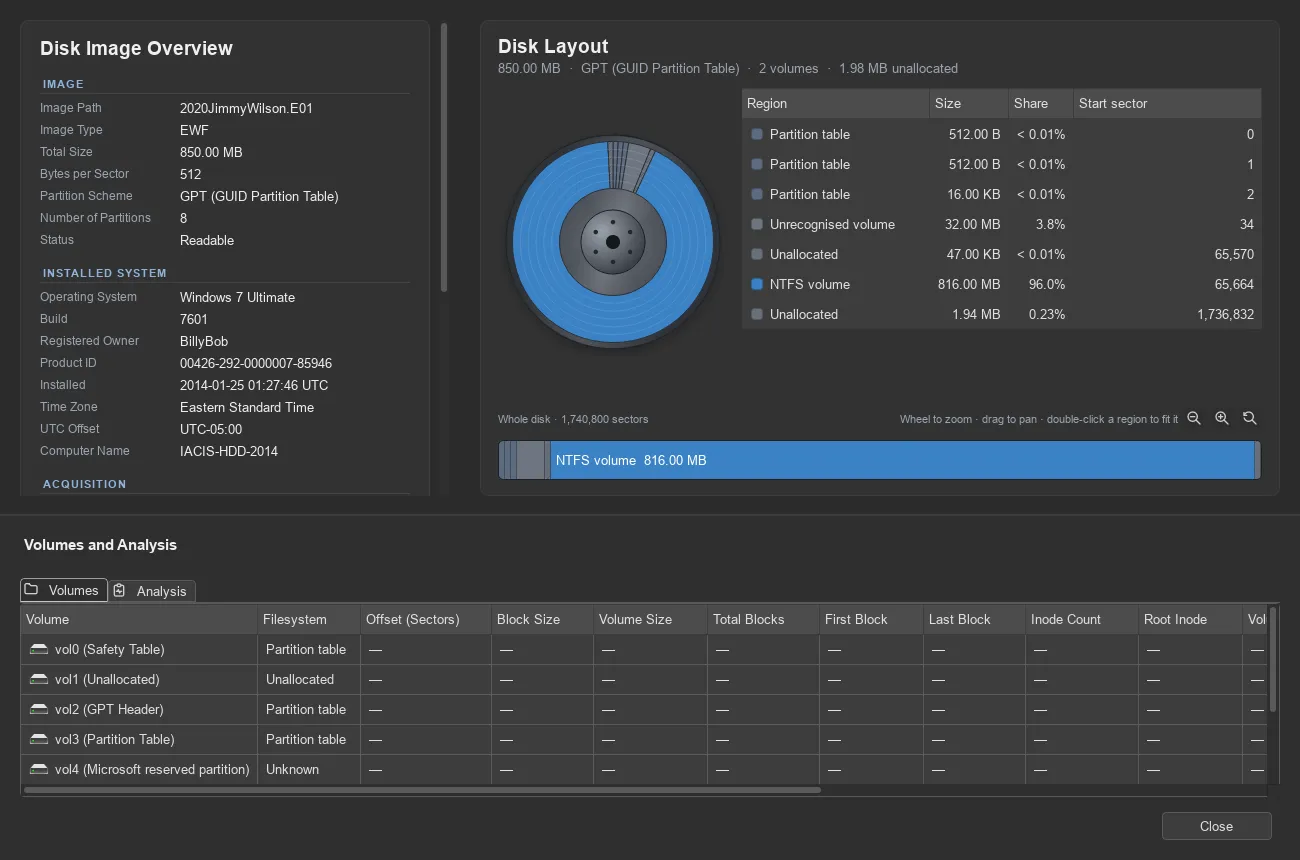This screenshot has height=860, width=1300.
Task: Click the clipboard icon on Analysis tab
Action: 119,591
